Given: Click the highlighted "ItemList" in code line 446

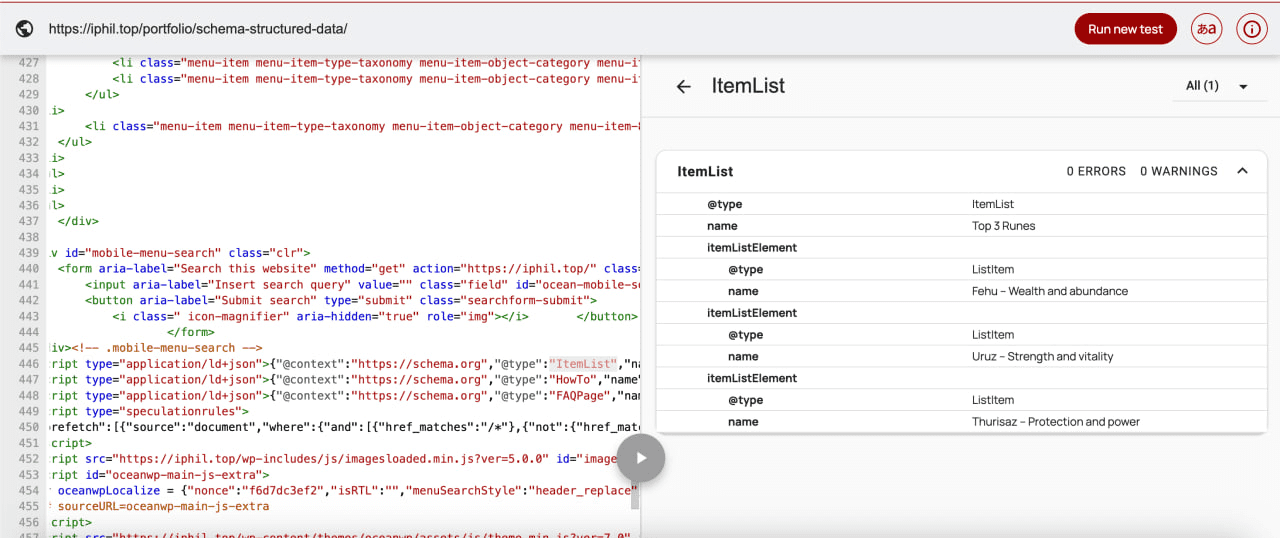Looking at the screenshot, I should [584, 364].
